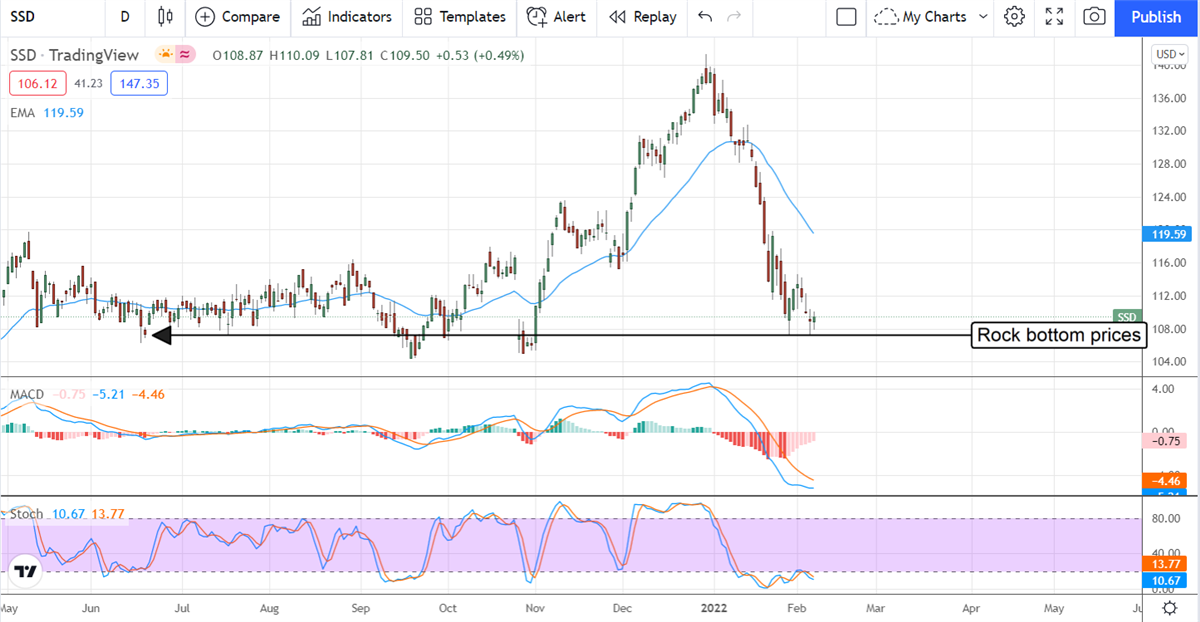Click the 2022 label on time axis
Screen dimensions: 1200x622
712,607
